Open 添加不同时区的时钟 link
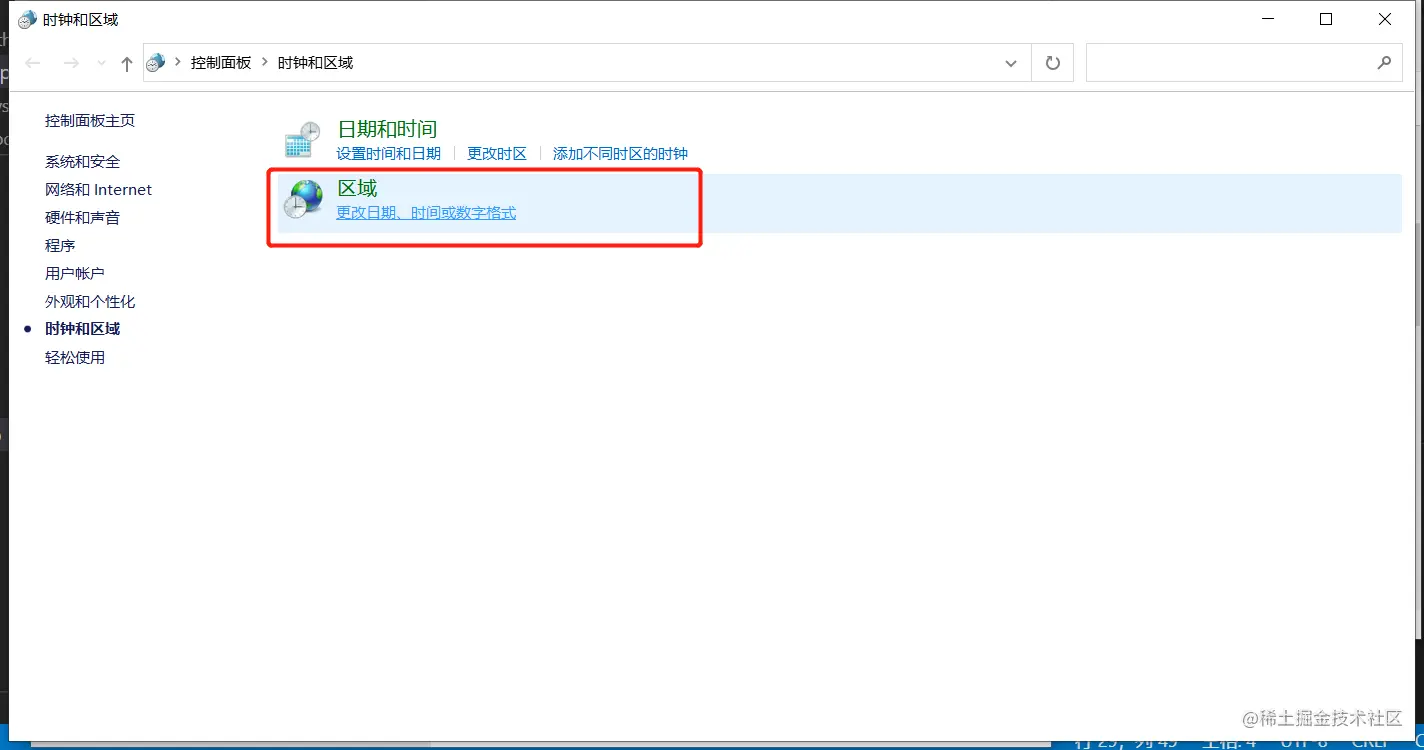Image resolution: width=1424 pixels, height=750 pixels. [620, 154]
